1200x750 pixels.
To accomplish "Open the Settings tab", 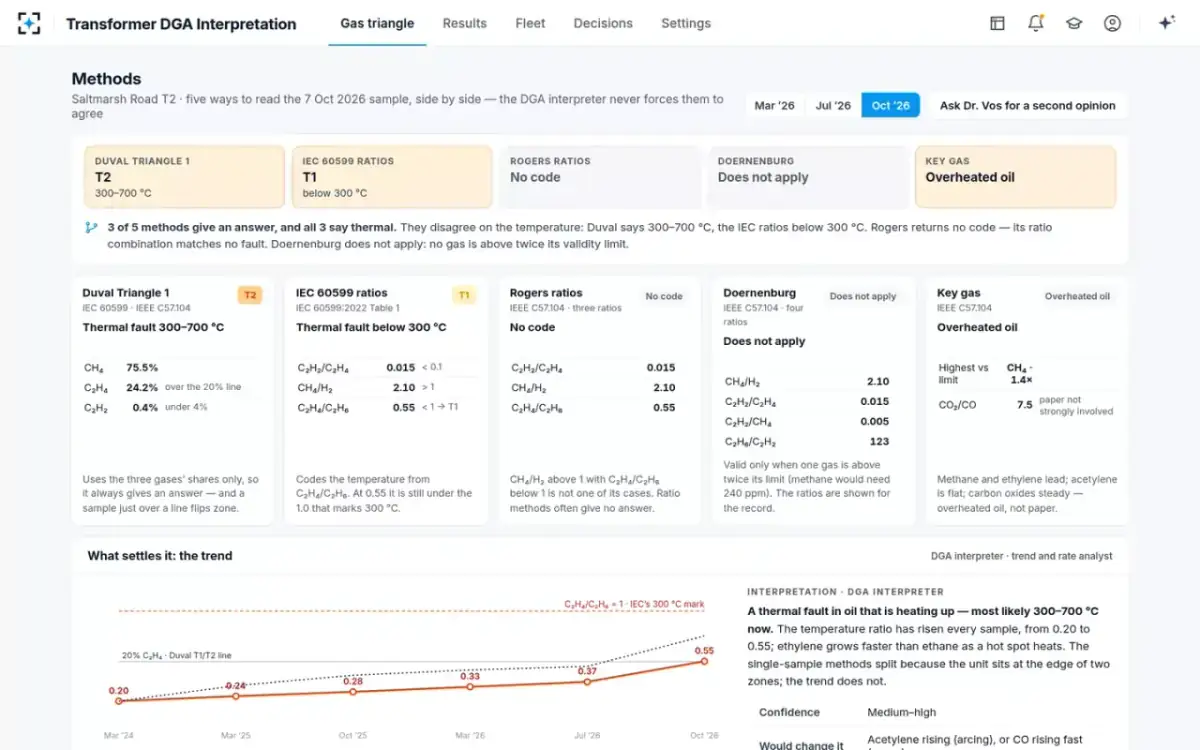I will click(x=686, y=23).
